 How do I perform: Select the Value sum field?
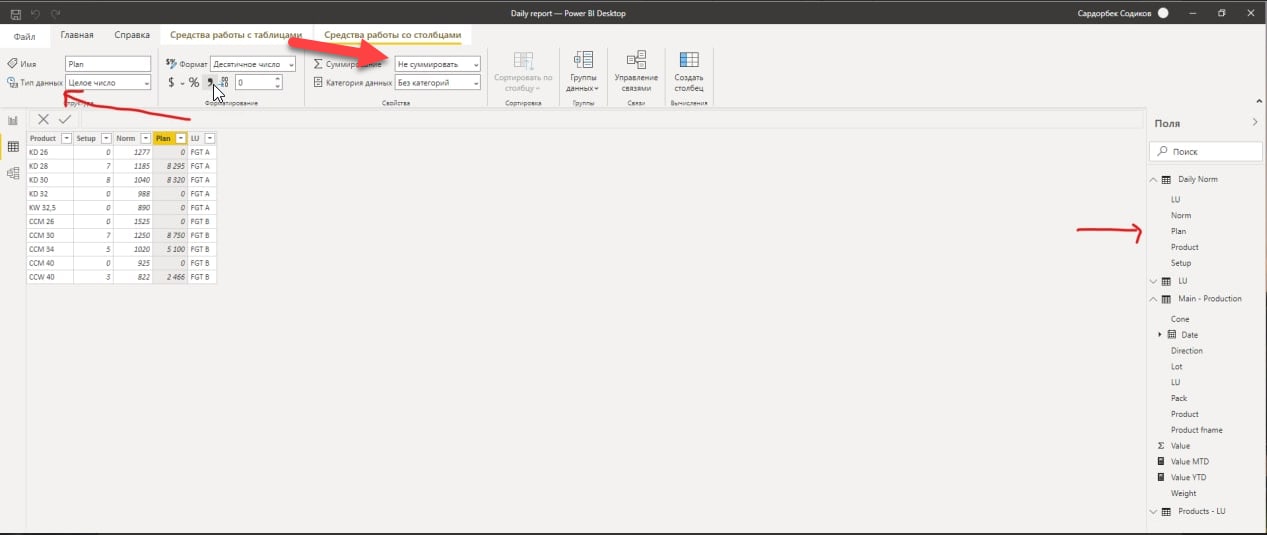(x=1180, y=446)
